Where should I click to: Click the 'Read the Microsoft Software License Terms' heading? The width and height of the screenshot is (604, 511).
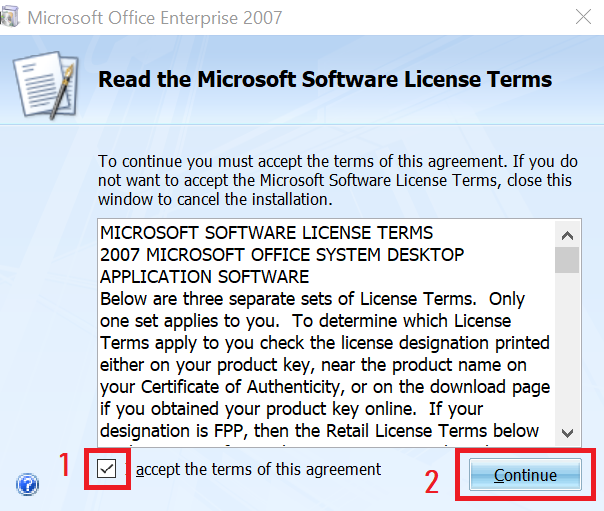(325, 79)
